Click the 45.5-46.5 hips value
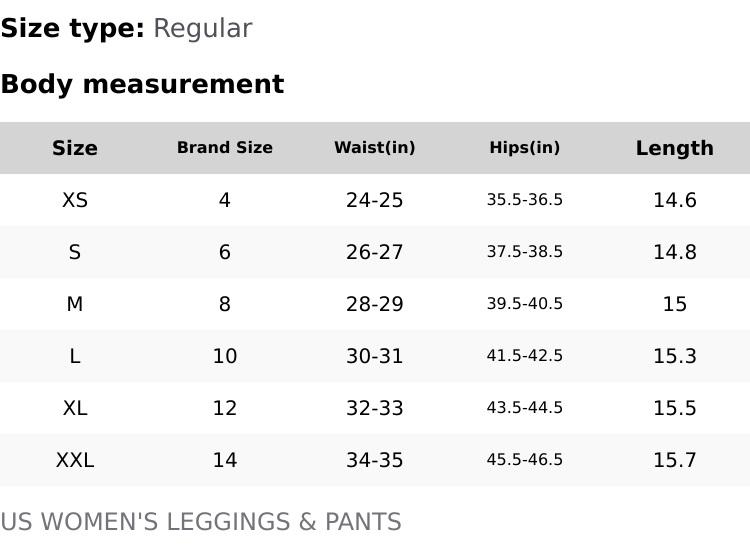This screenshot has height=558, width=750. point(525,460)
